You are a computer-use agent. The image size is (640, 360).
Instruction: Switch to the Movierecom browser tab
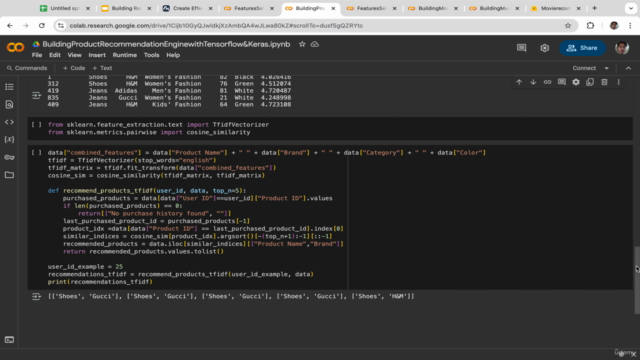click(x=555, y=8)
